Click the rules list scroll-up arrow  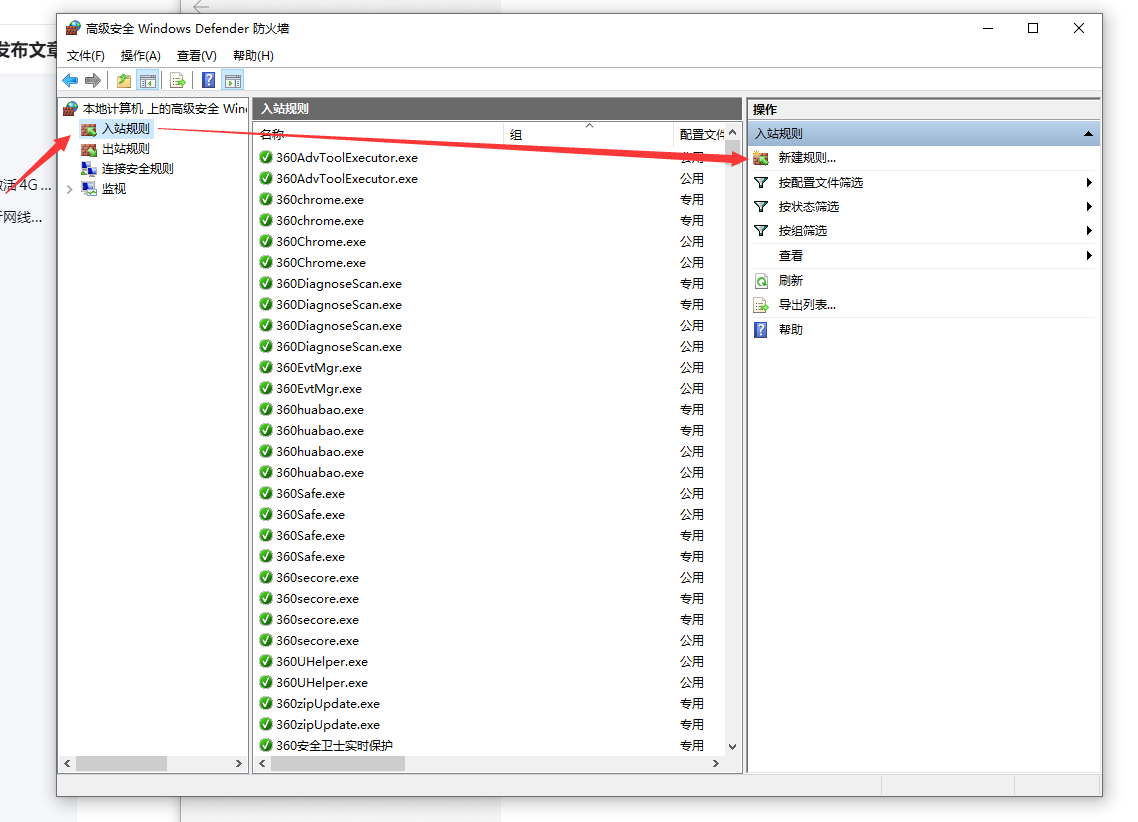(x=732, y=133)
